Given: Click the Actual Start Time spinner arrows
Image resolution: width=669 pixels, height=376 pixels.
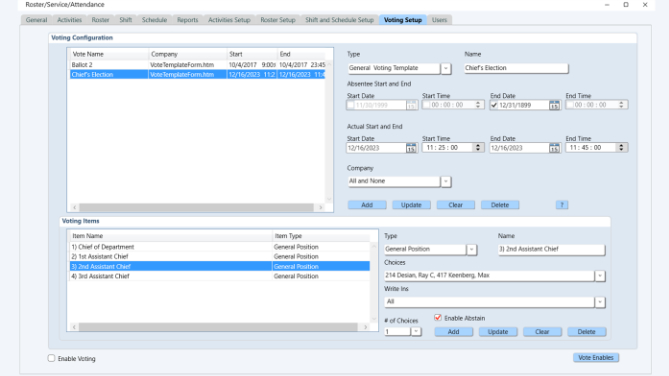Looking at the screenshot, I should (478, 148).
